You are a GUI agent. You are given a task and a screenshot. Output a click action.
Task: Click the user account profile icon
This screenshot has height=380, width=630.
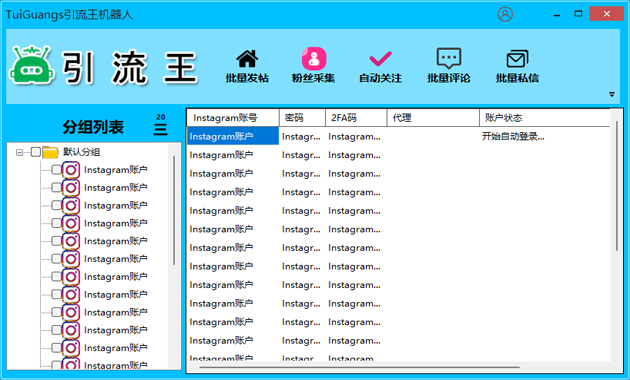[505, 14]
